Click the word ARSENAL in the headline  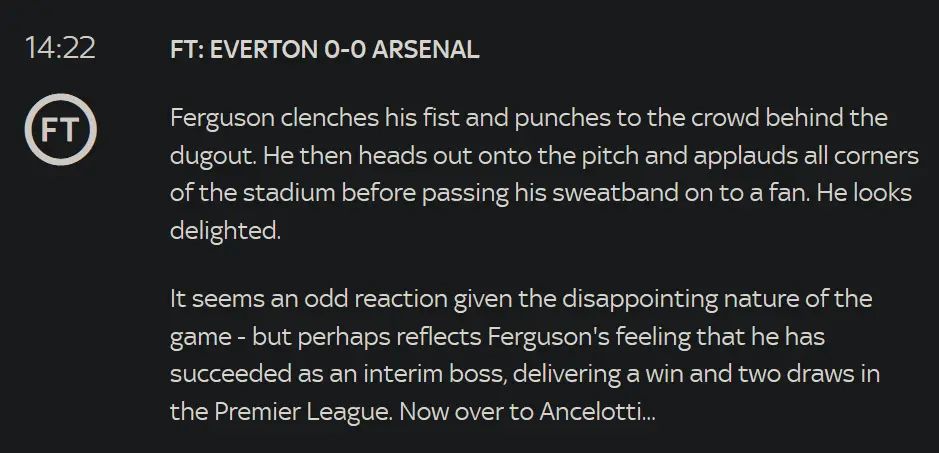pos(425,50)
